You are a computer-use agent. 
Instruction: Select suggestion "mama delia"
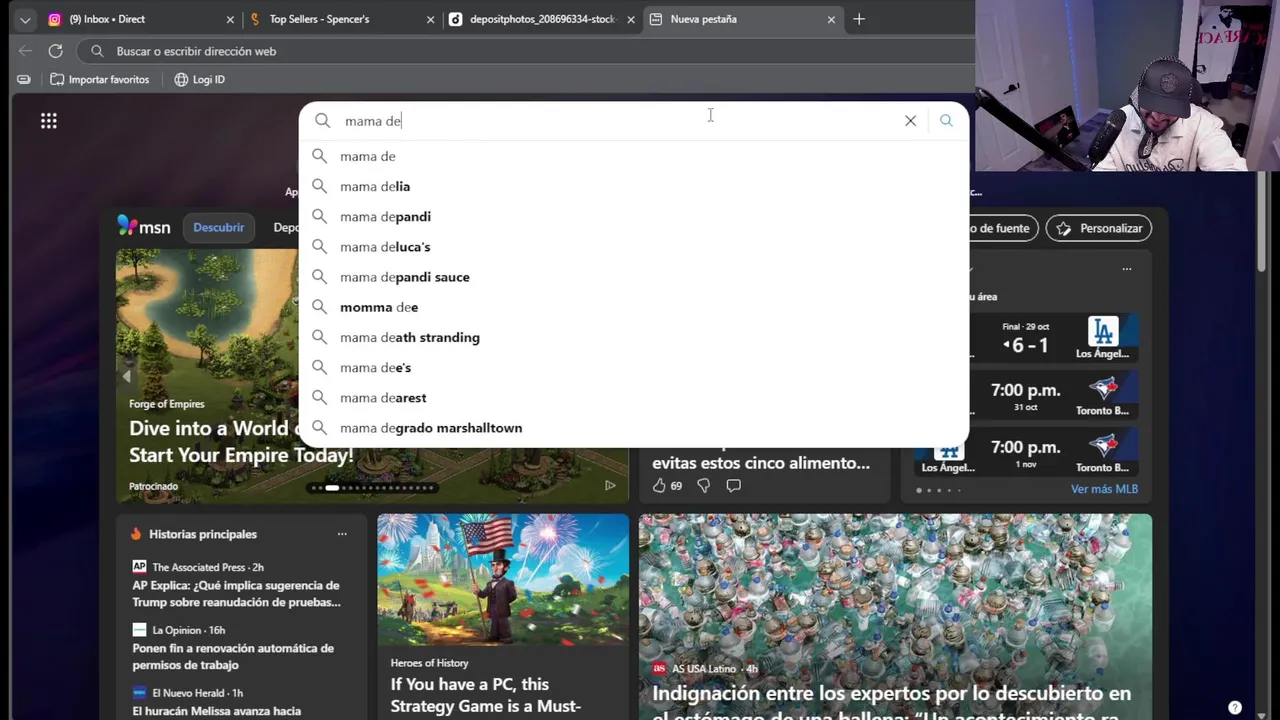pyautogui.click(x=634, y=186)
